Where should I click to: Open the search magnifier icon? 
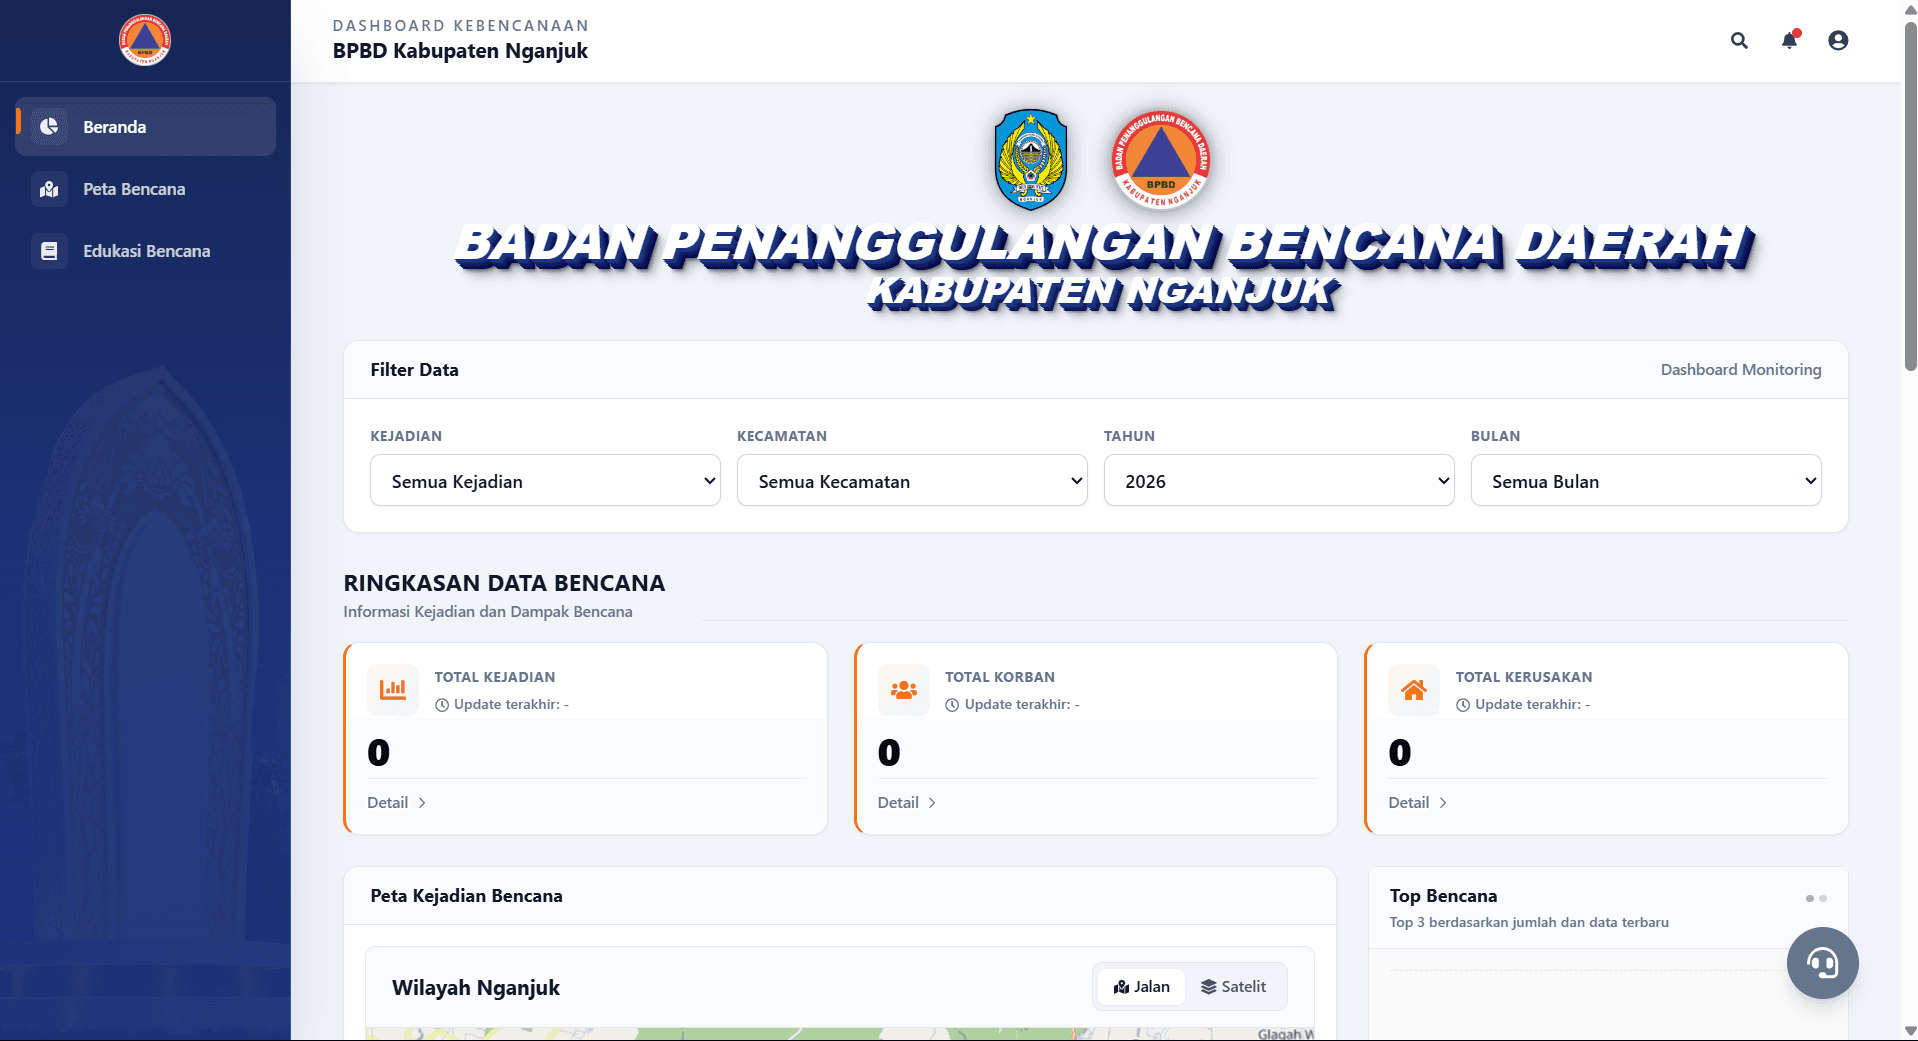click(x=1740, y=41)
